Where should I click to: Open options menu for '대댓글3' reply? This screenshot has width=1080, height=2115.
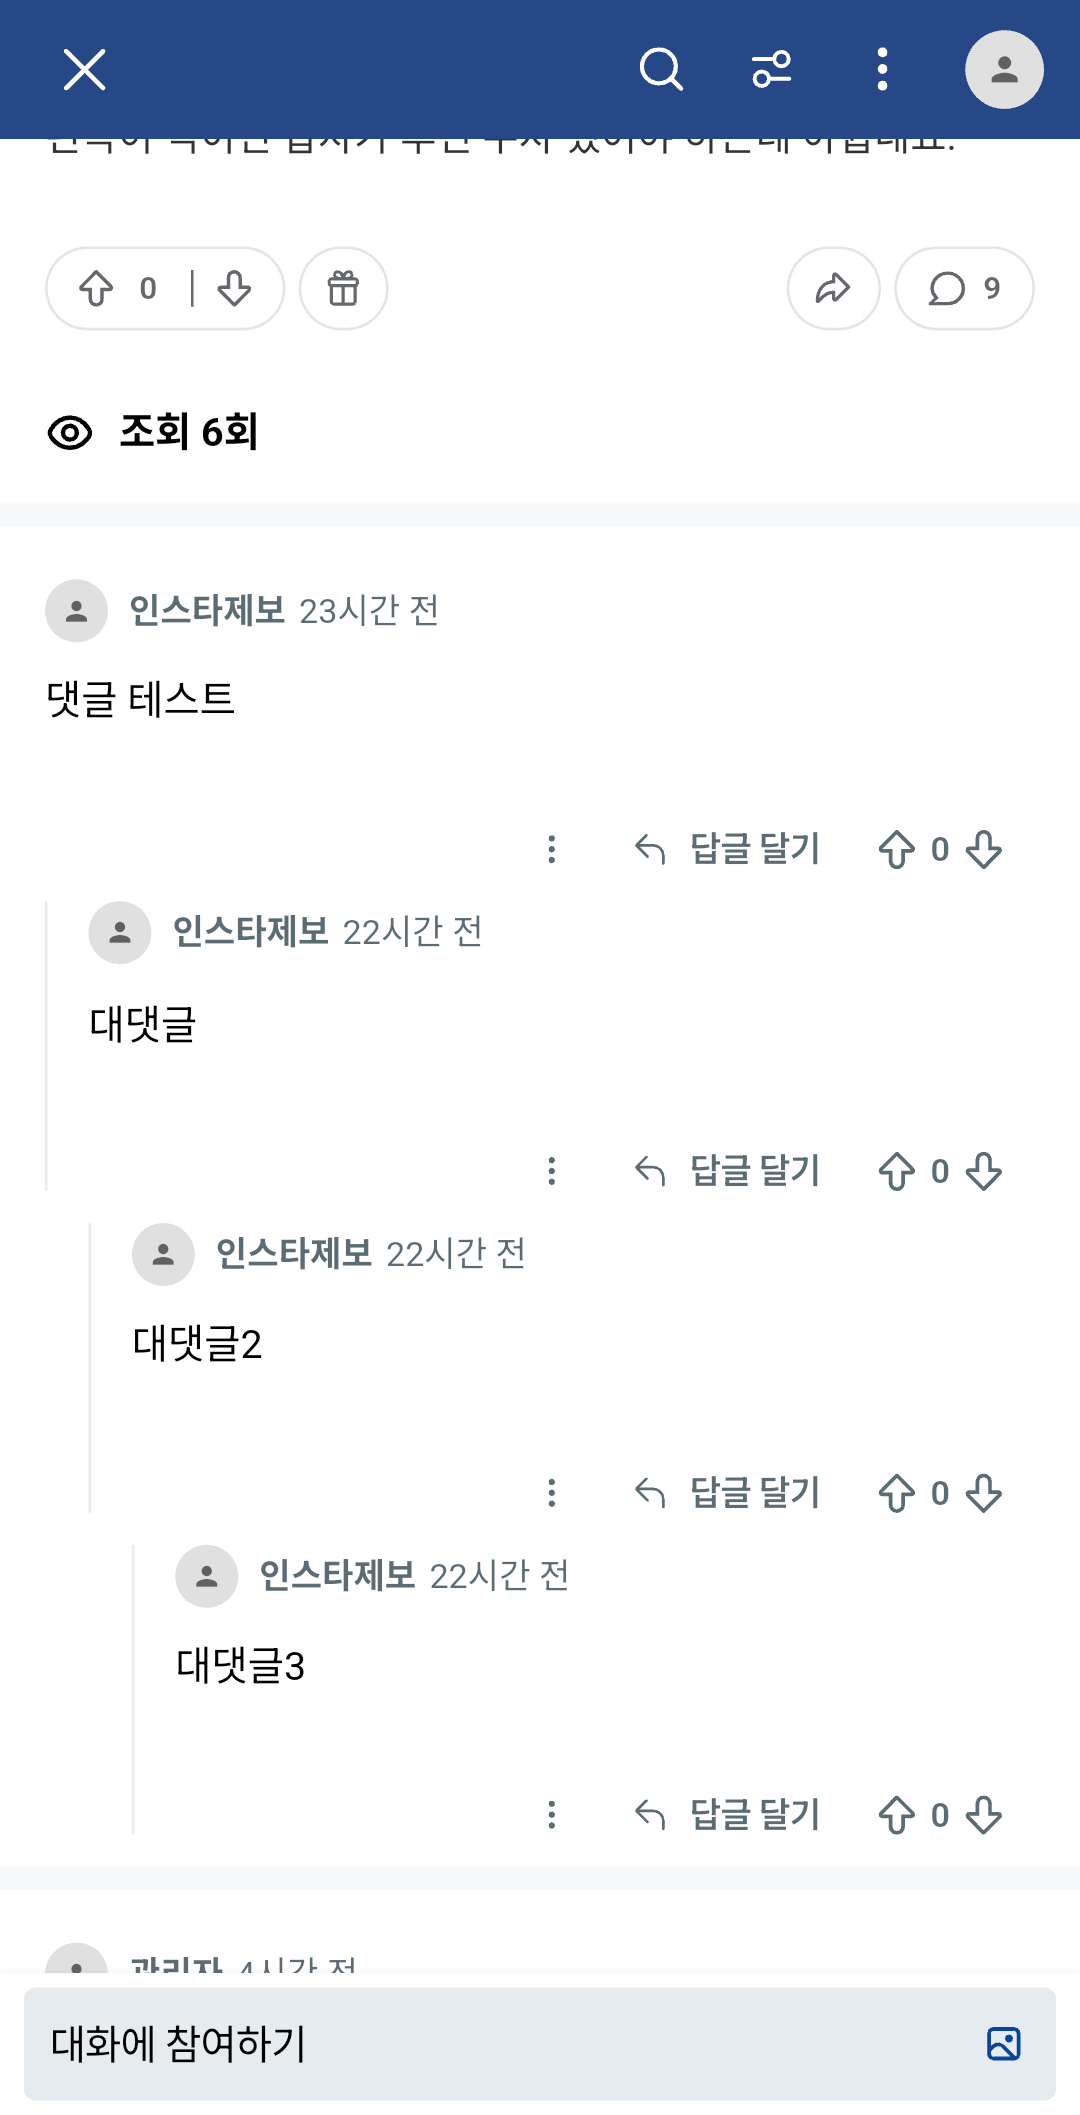click(x=551, y=1815)
